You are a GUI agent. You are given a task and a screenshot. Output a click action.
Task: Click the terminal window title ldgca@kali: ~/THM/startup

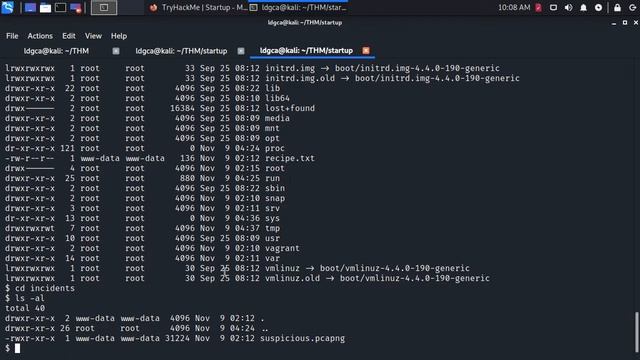pos(305,22)
